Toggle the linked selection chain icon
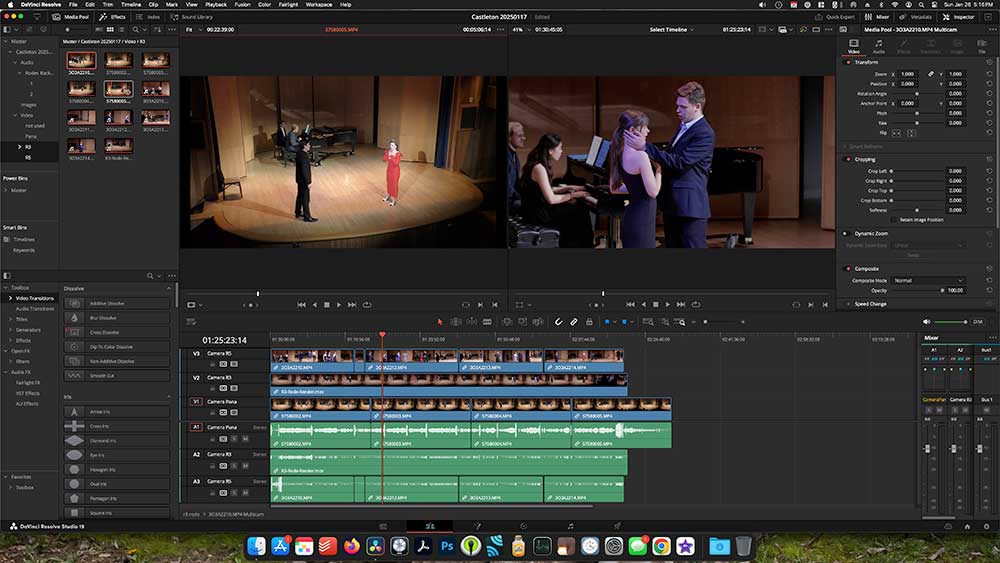 coord(574,322)
